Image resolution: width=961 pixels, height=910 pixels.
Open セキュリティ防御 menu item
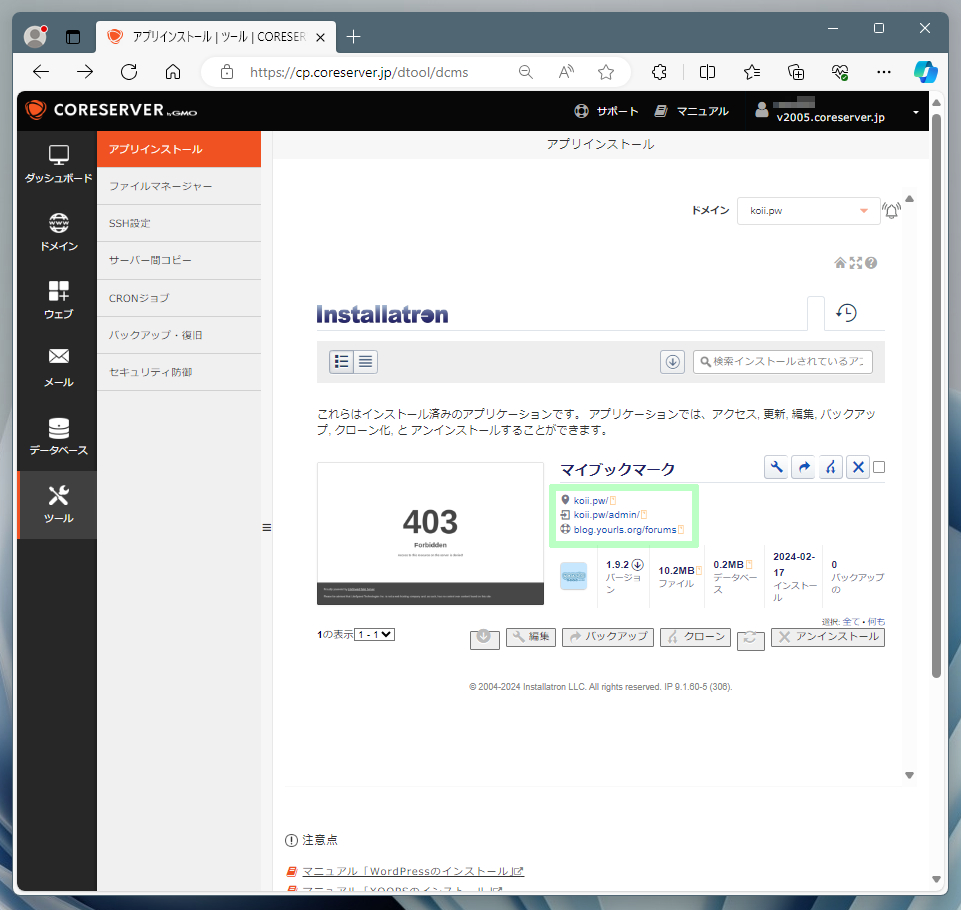click(179, 372)
